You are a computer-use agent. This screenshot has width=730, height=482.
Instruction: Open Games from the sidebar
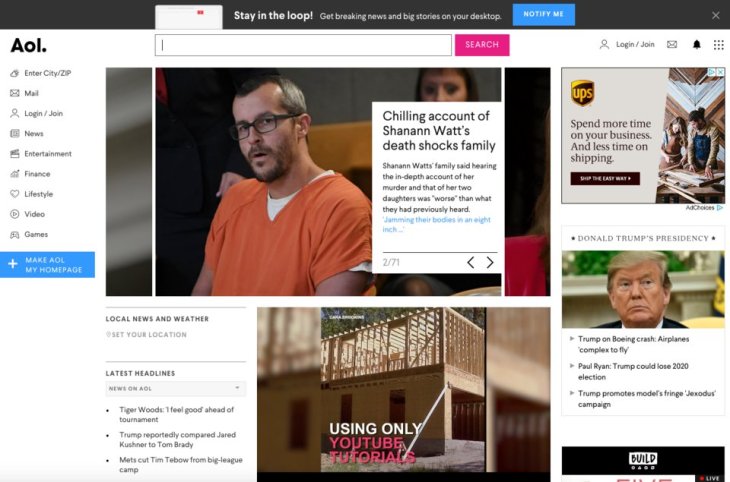(x=36, y=234)
